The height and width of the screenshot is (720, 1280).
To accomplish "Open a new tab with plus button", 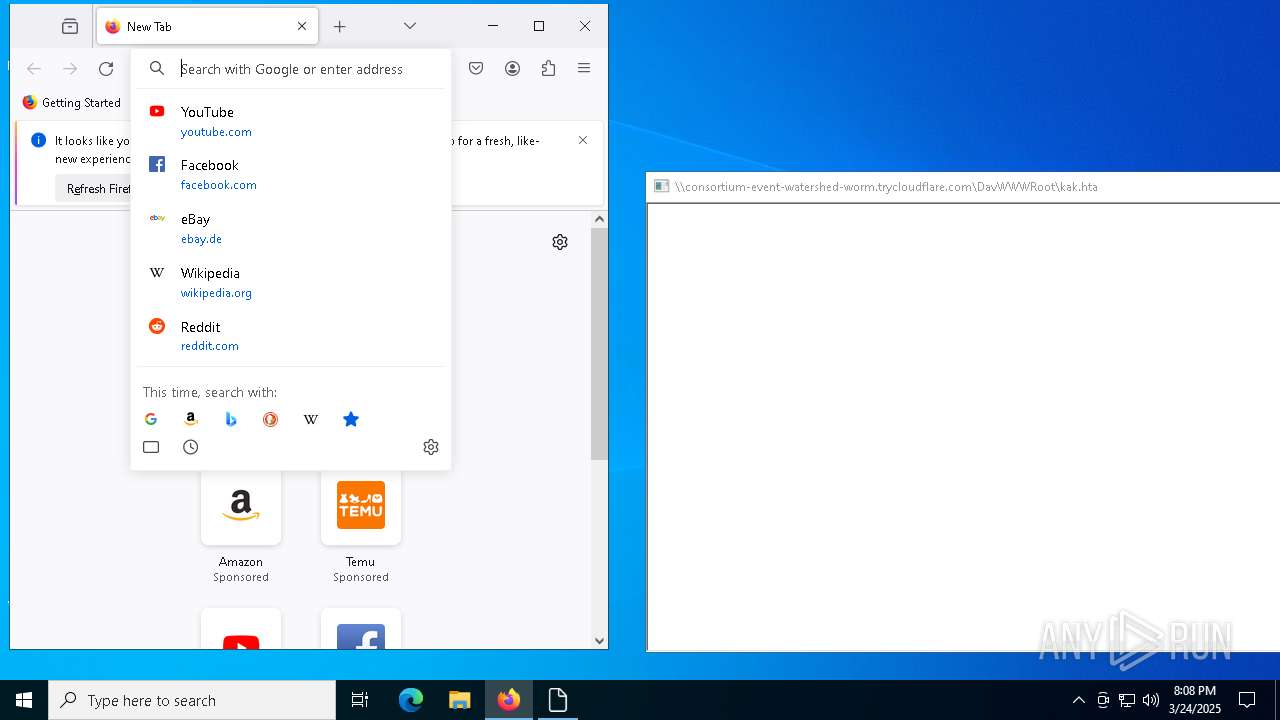I will 340,27.
